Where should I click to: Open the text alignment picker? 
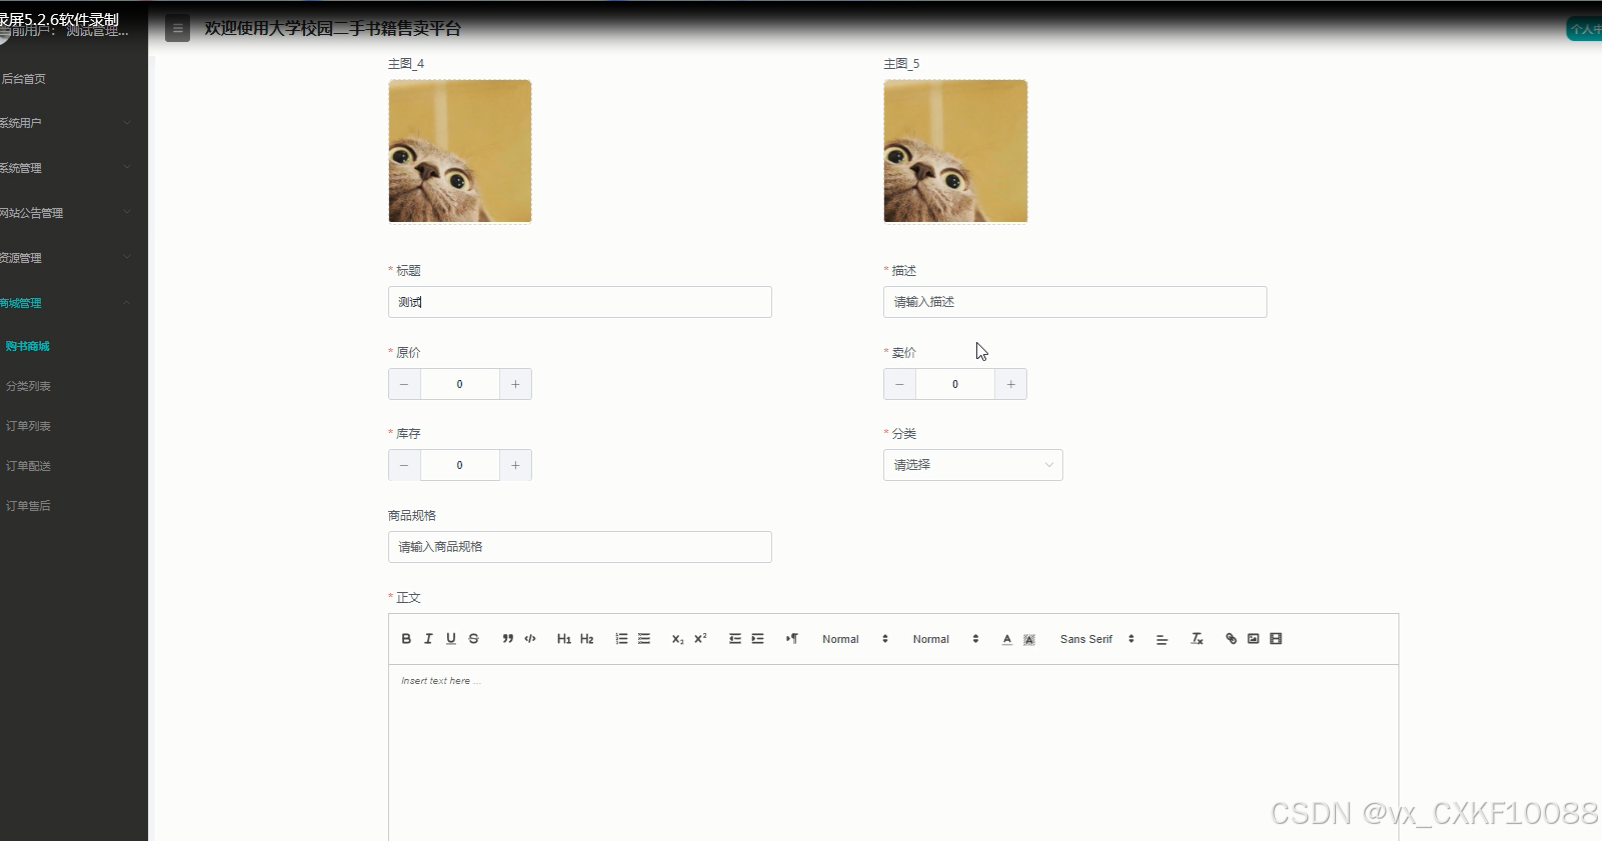(x=1162, y=639)
